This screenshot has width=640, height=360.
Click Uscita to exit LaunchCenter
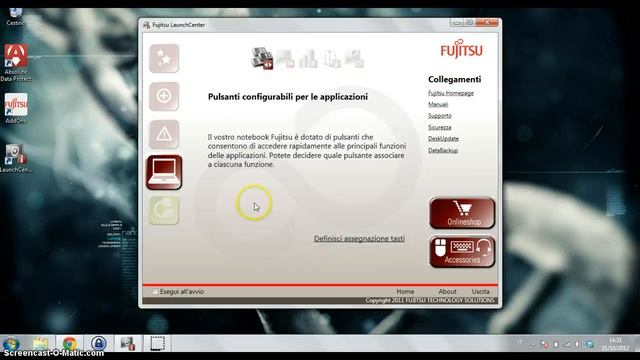point(480,291)
